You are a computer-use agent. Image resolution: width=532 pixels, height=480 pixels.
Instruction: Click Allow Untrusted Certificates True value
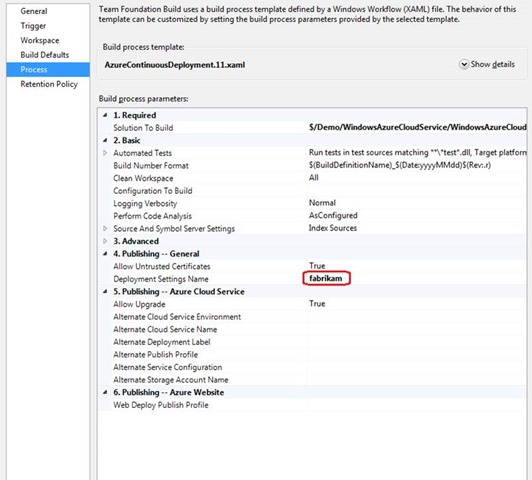tap(317, 266)
